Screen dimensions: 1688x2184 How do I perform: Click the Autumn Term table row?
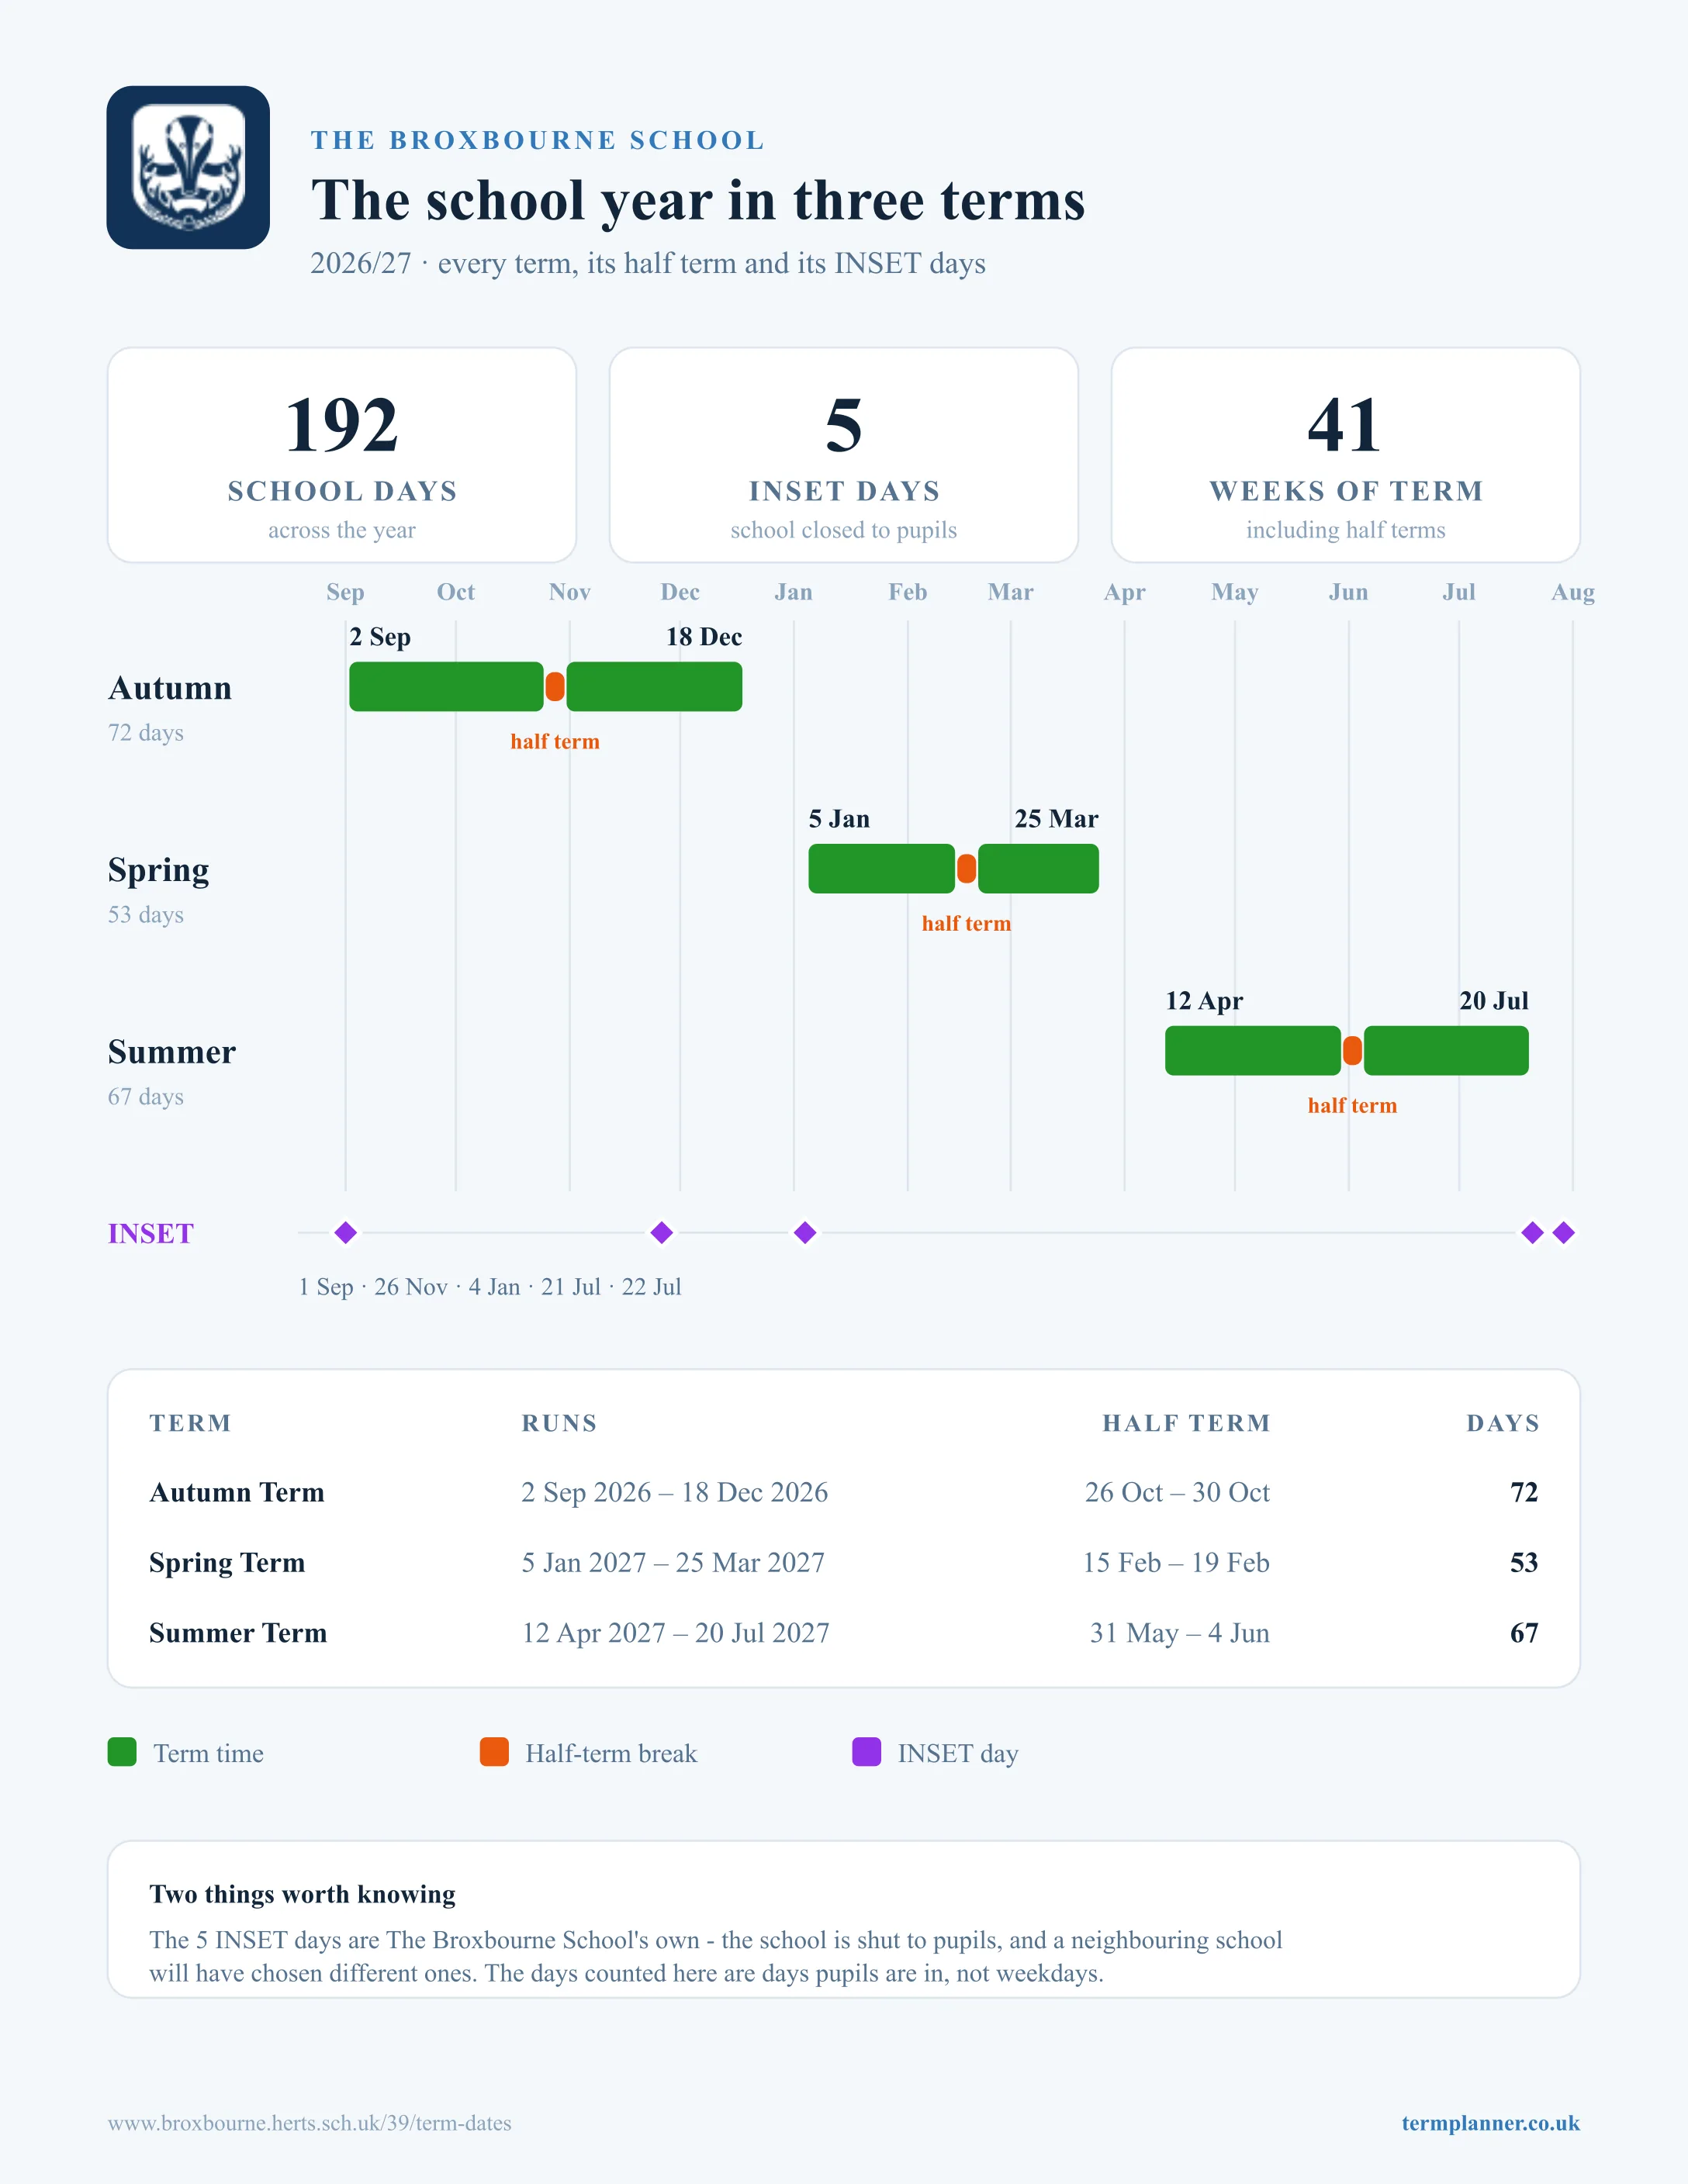click(844, 1492)
